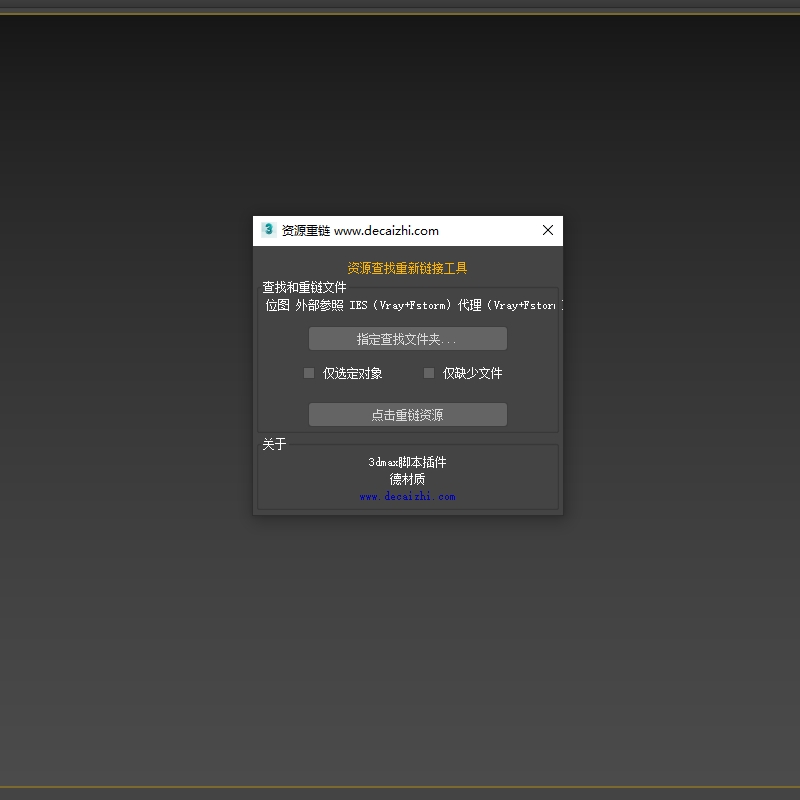The image size is (800, 800).
Task: Click the 3ds Max icon in title bar
Action: pos(268,230)
